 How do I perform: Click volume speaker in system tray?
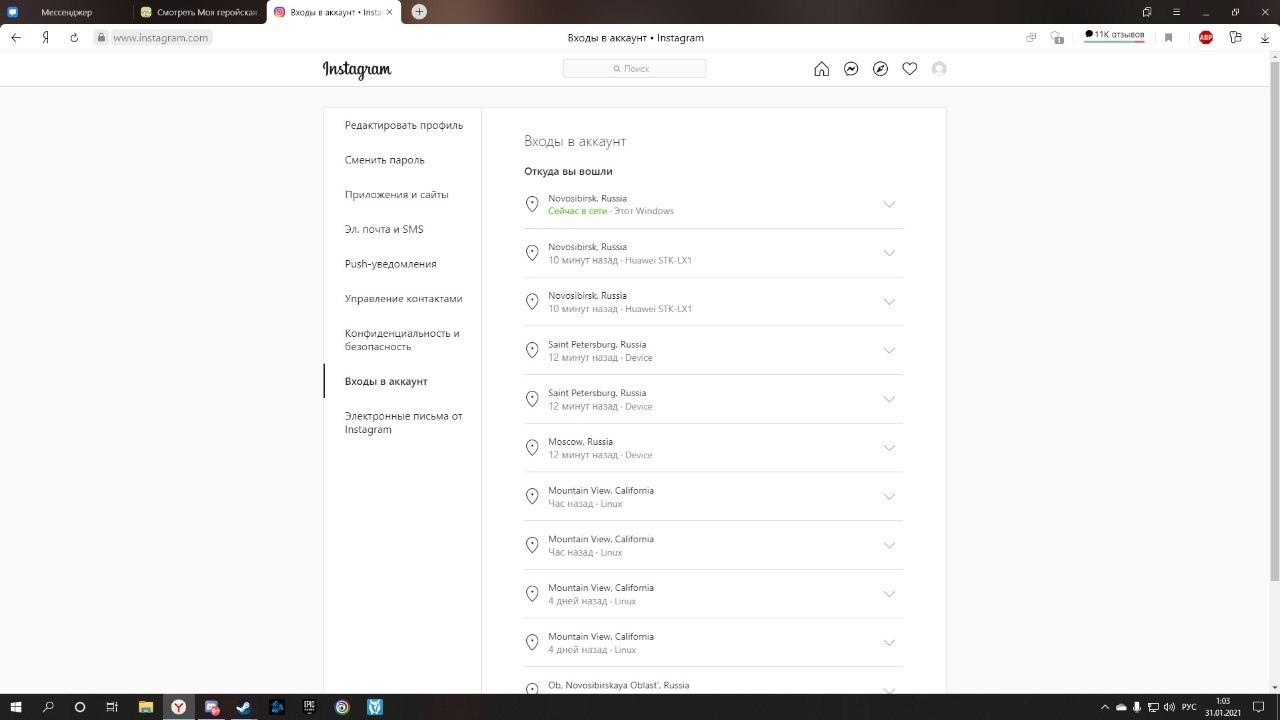coord(1169,707)
